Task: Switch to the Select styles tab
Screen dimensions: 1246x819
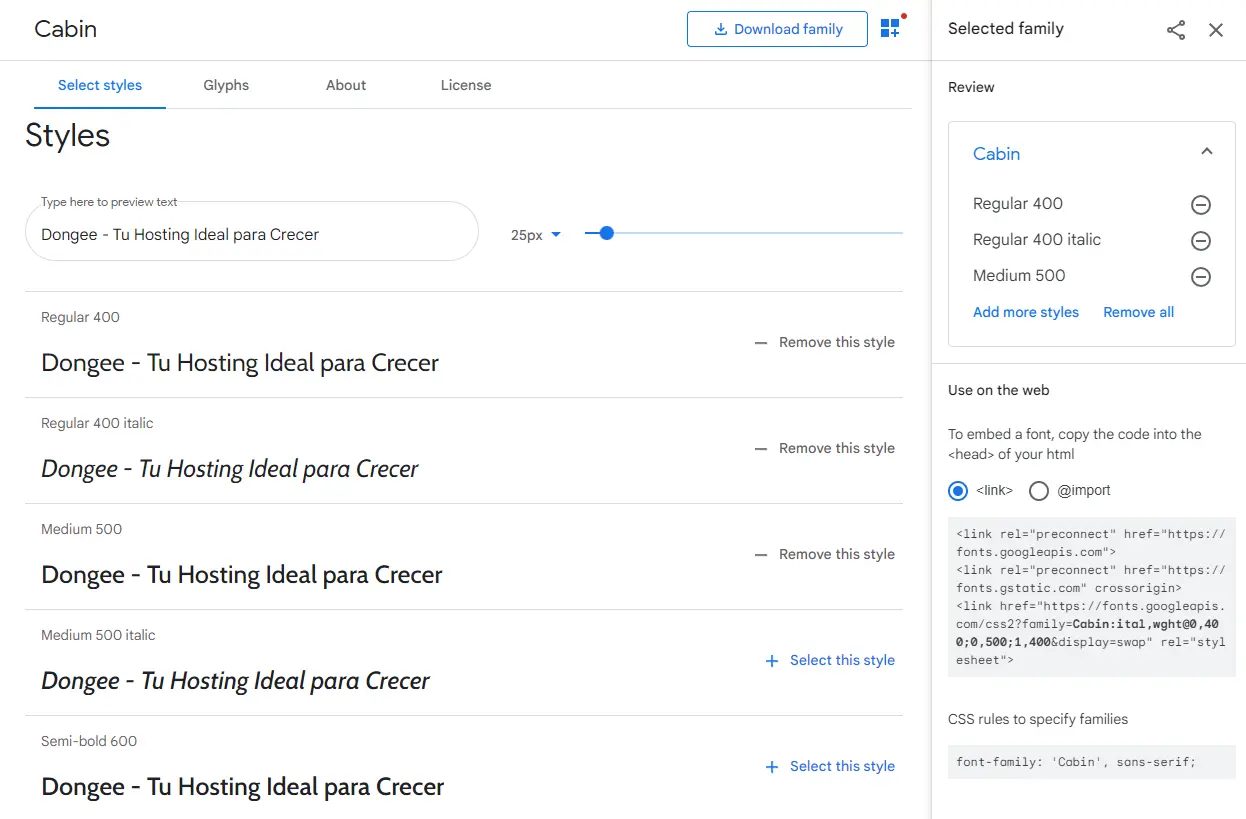Action: tap(100, 85)
